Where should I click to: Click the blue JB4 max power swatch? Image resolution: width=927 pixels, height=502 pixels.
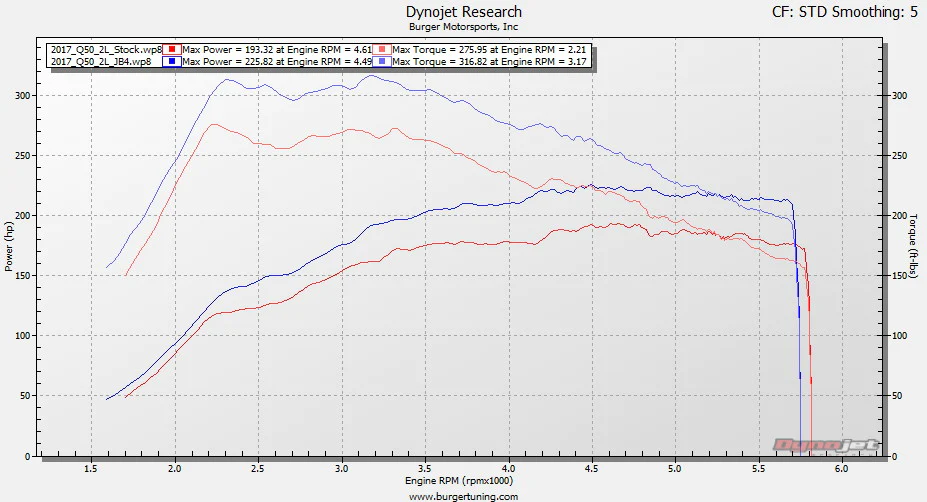tap(171, 61)
